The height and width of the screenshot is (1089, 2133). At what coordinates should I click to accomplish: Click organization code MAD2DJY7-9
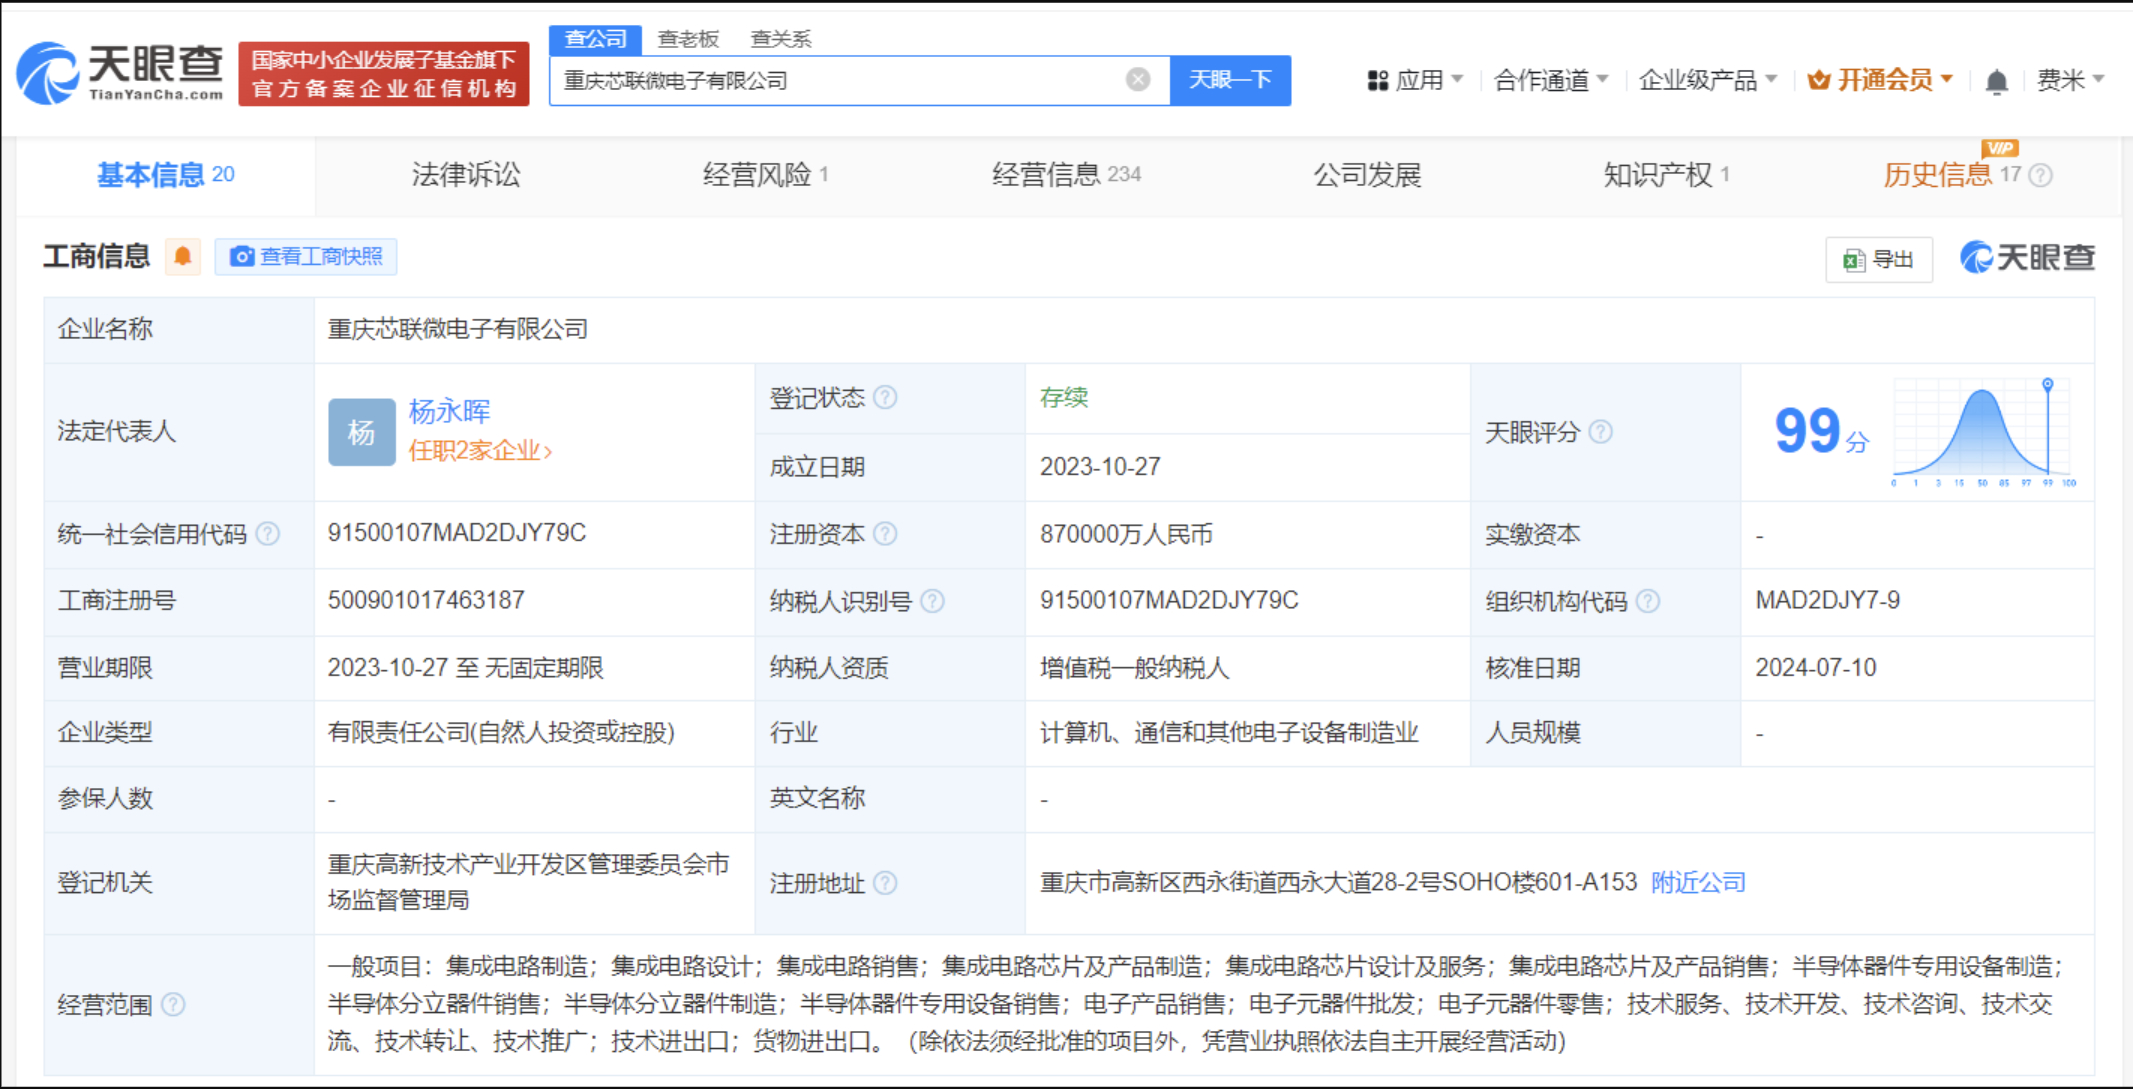tap(1828, 600)
